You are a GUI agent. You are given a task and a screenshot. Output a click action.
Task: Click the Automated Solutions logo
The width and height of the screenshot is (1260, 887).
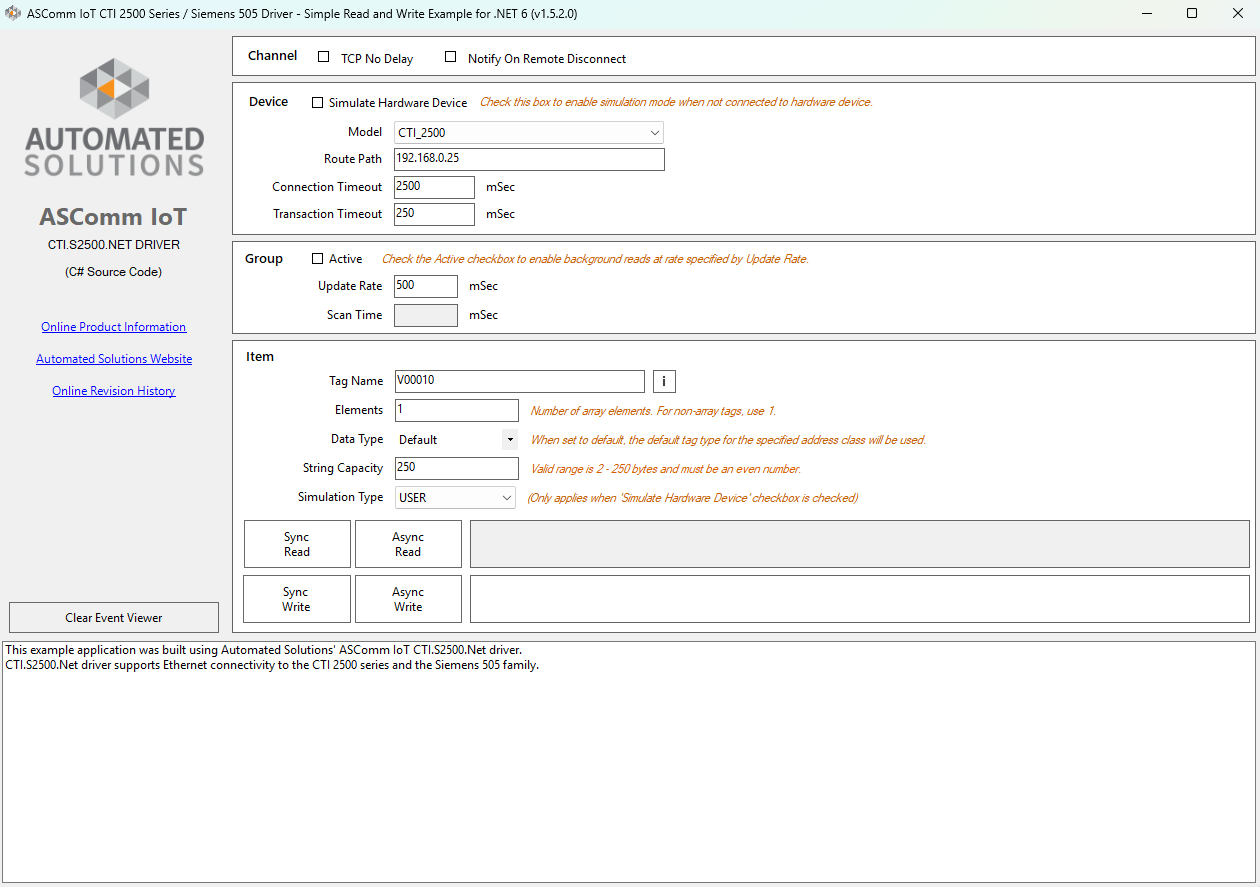tap(113, 116)
